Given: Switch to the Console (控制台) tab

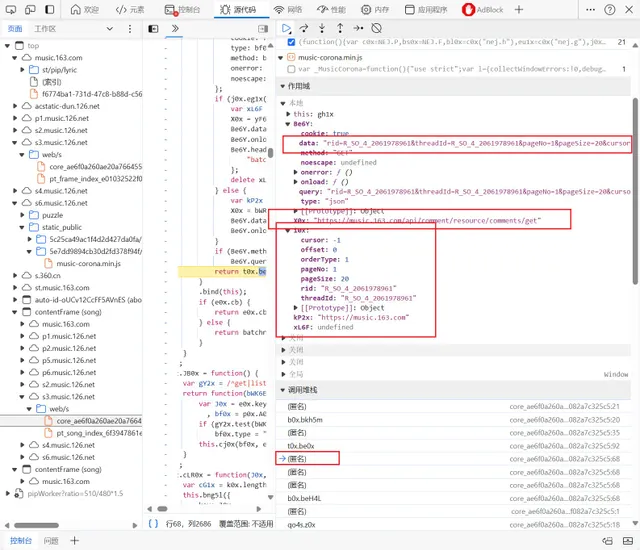Looking at the screenshot, I should point(182,9).
